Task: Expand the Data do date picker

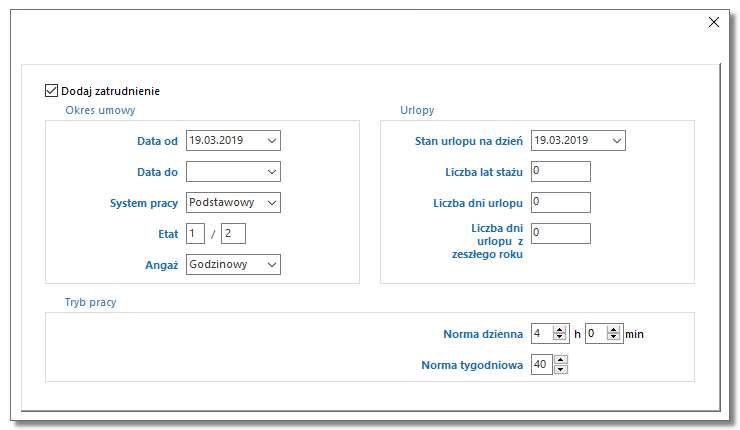Action: pyautogui.click(x=272, y=172)
